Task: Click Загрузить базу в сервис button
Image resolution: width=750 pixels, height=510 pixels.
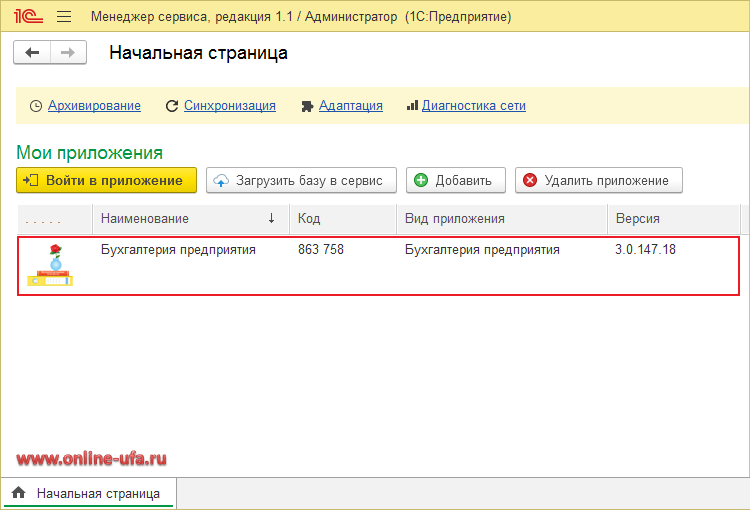Action: click(301, 180)
